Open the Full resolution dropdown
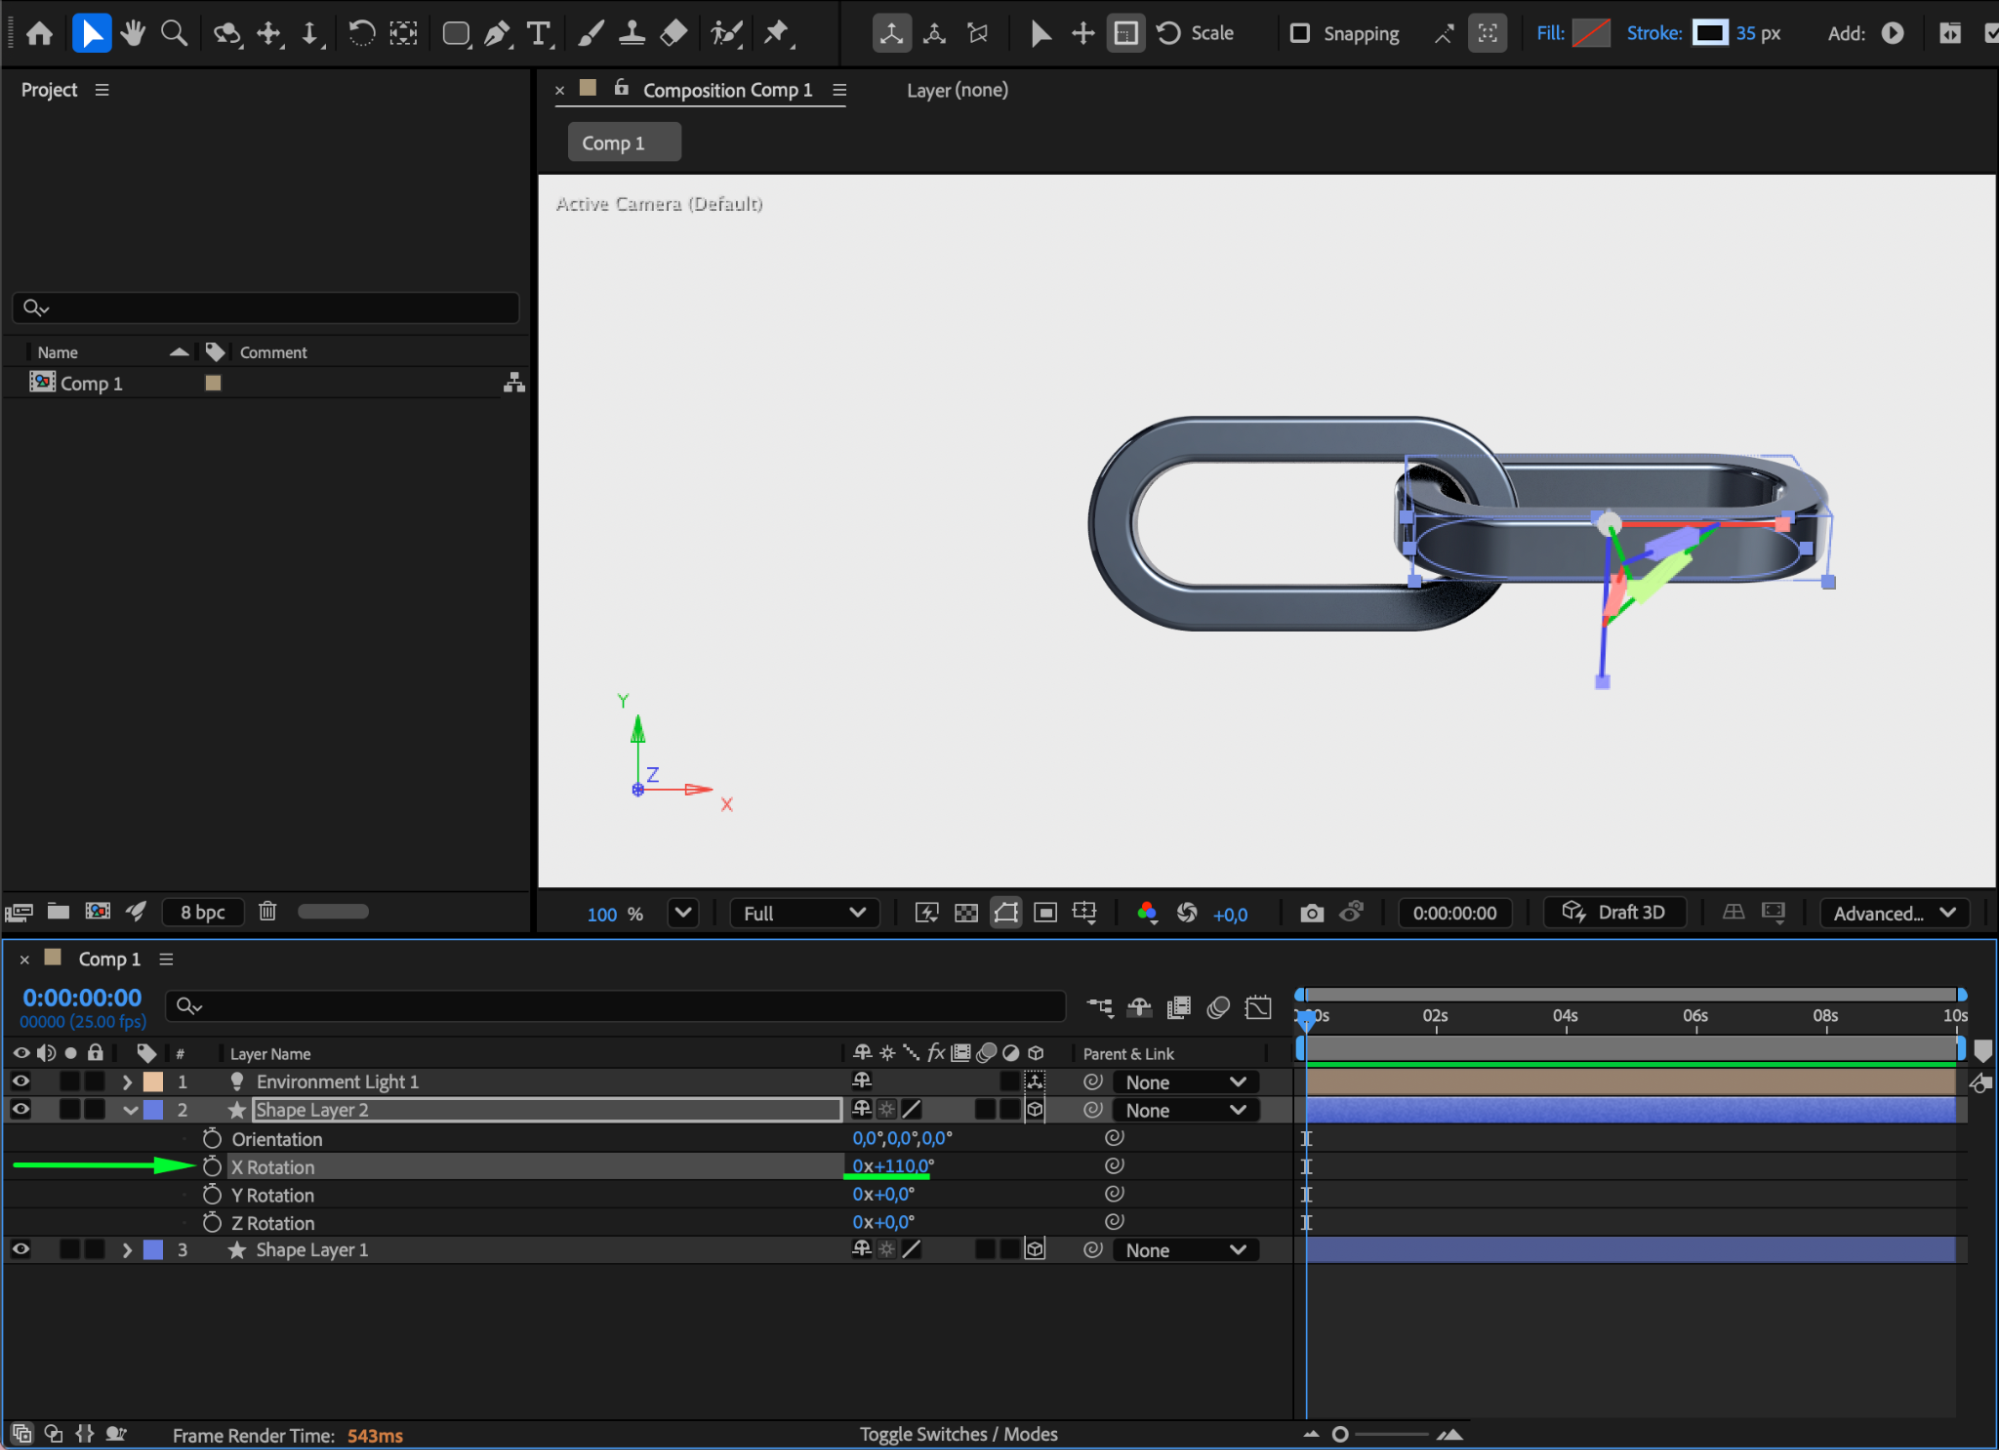Viewport: 1999px width, 1451px height. [803, 913]
